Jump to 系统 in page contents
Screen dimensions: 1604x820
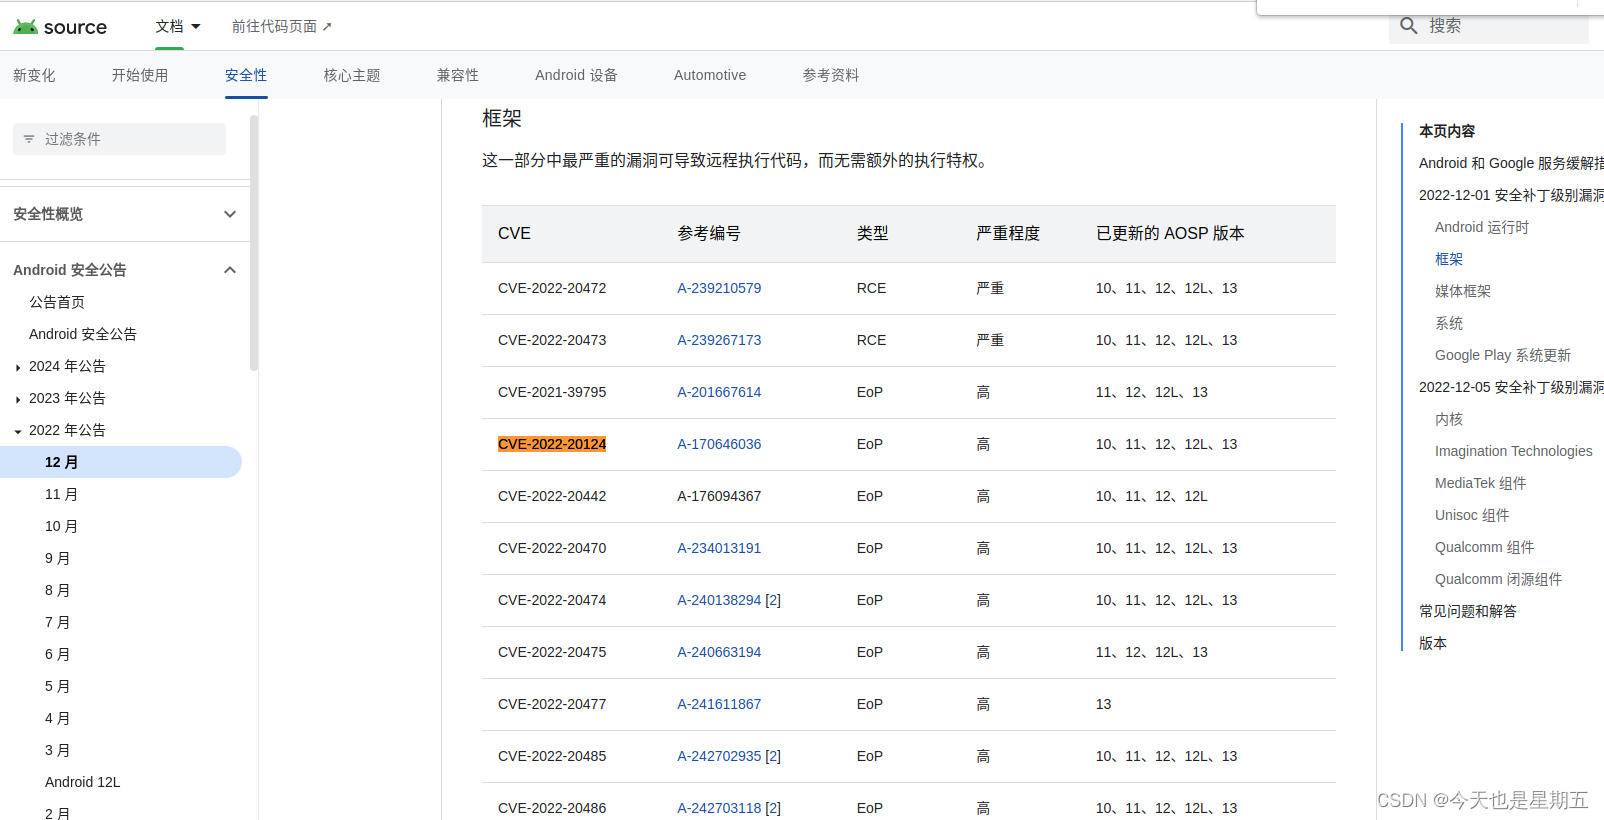(1449, 323)
